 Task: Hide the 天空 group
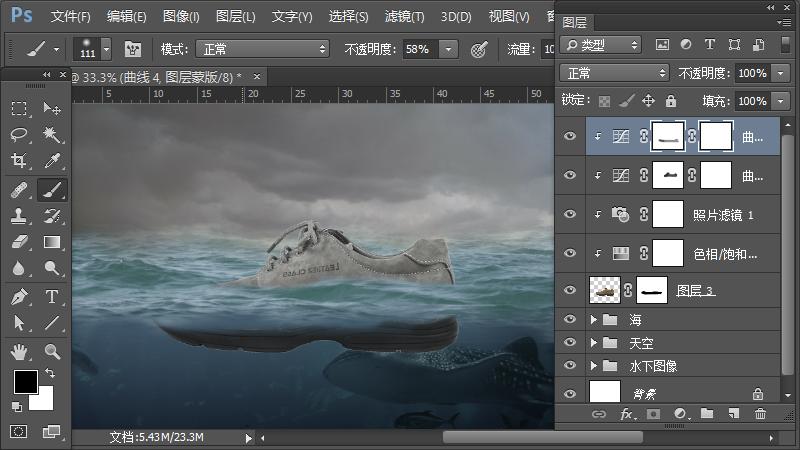pyautogui.click(x=570, y=342)
